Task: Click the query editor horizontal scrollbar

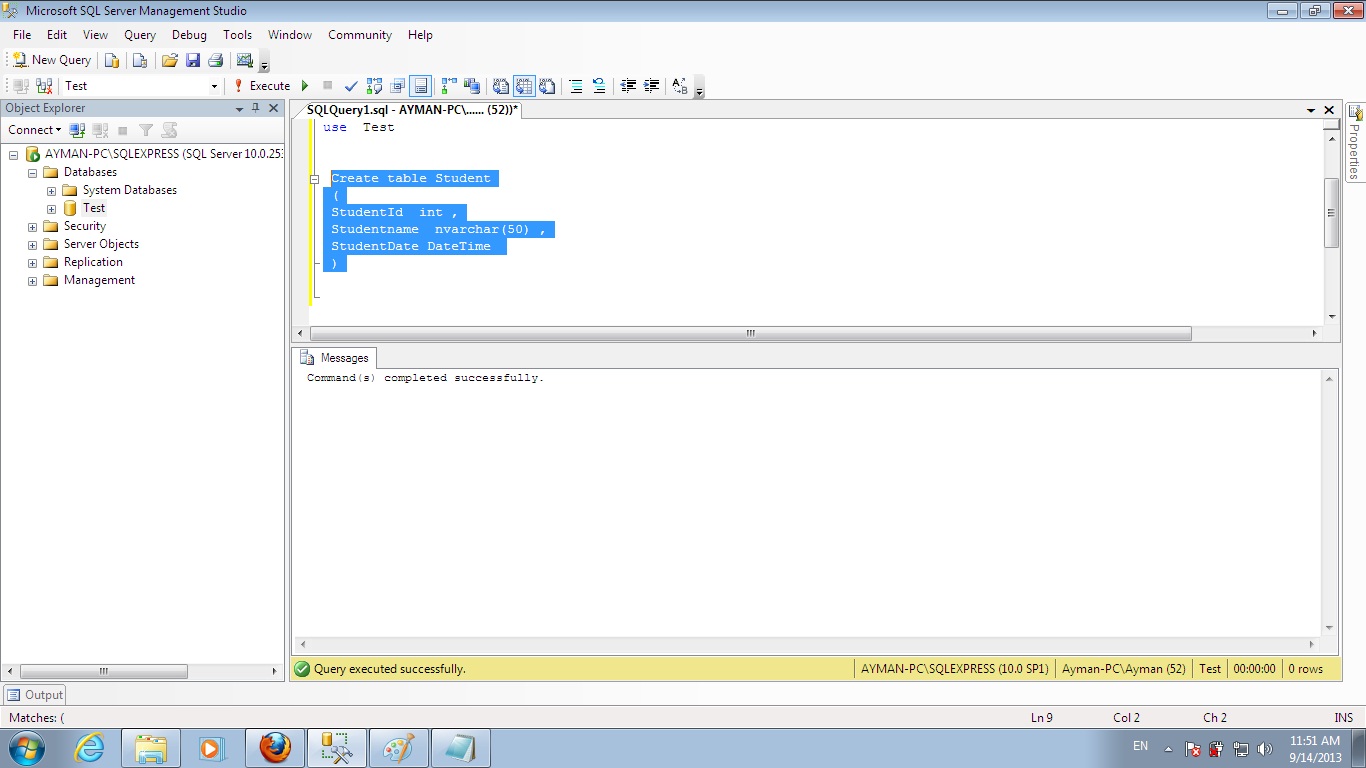Action: pyautogui.click(x=750, y=334)
